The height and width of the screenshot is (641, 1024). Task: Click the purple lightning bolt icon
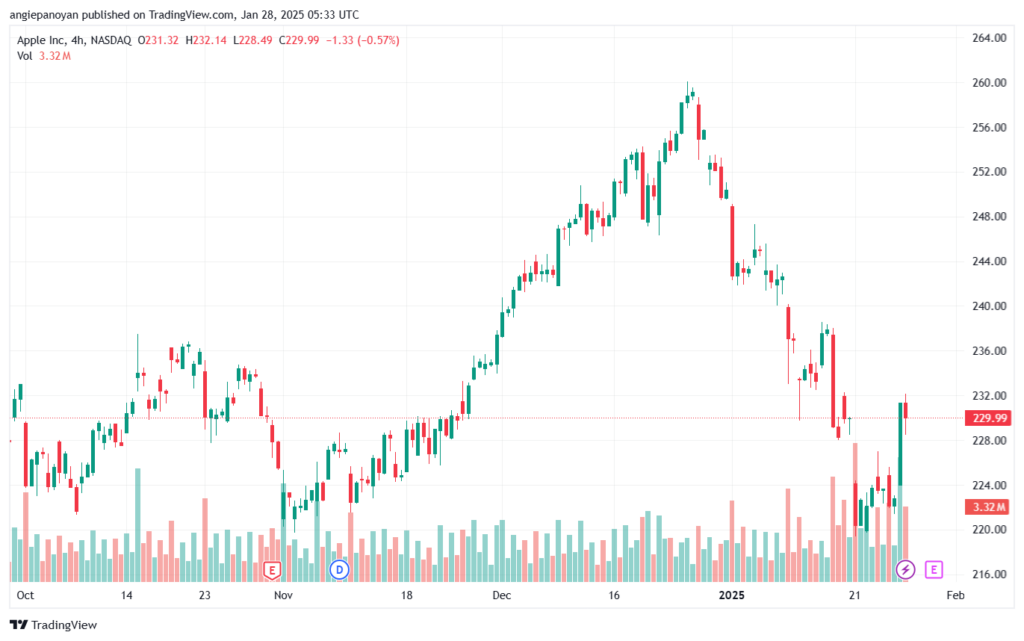(905, 570)
